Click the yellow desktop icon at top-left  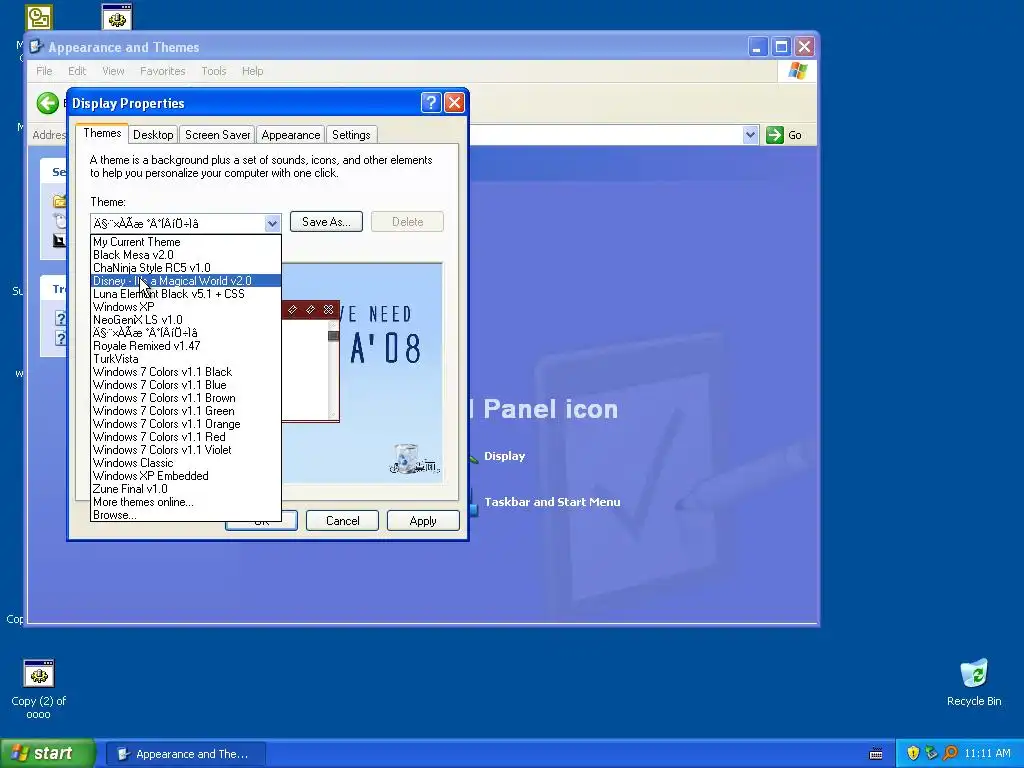coord(39,17)
